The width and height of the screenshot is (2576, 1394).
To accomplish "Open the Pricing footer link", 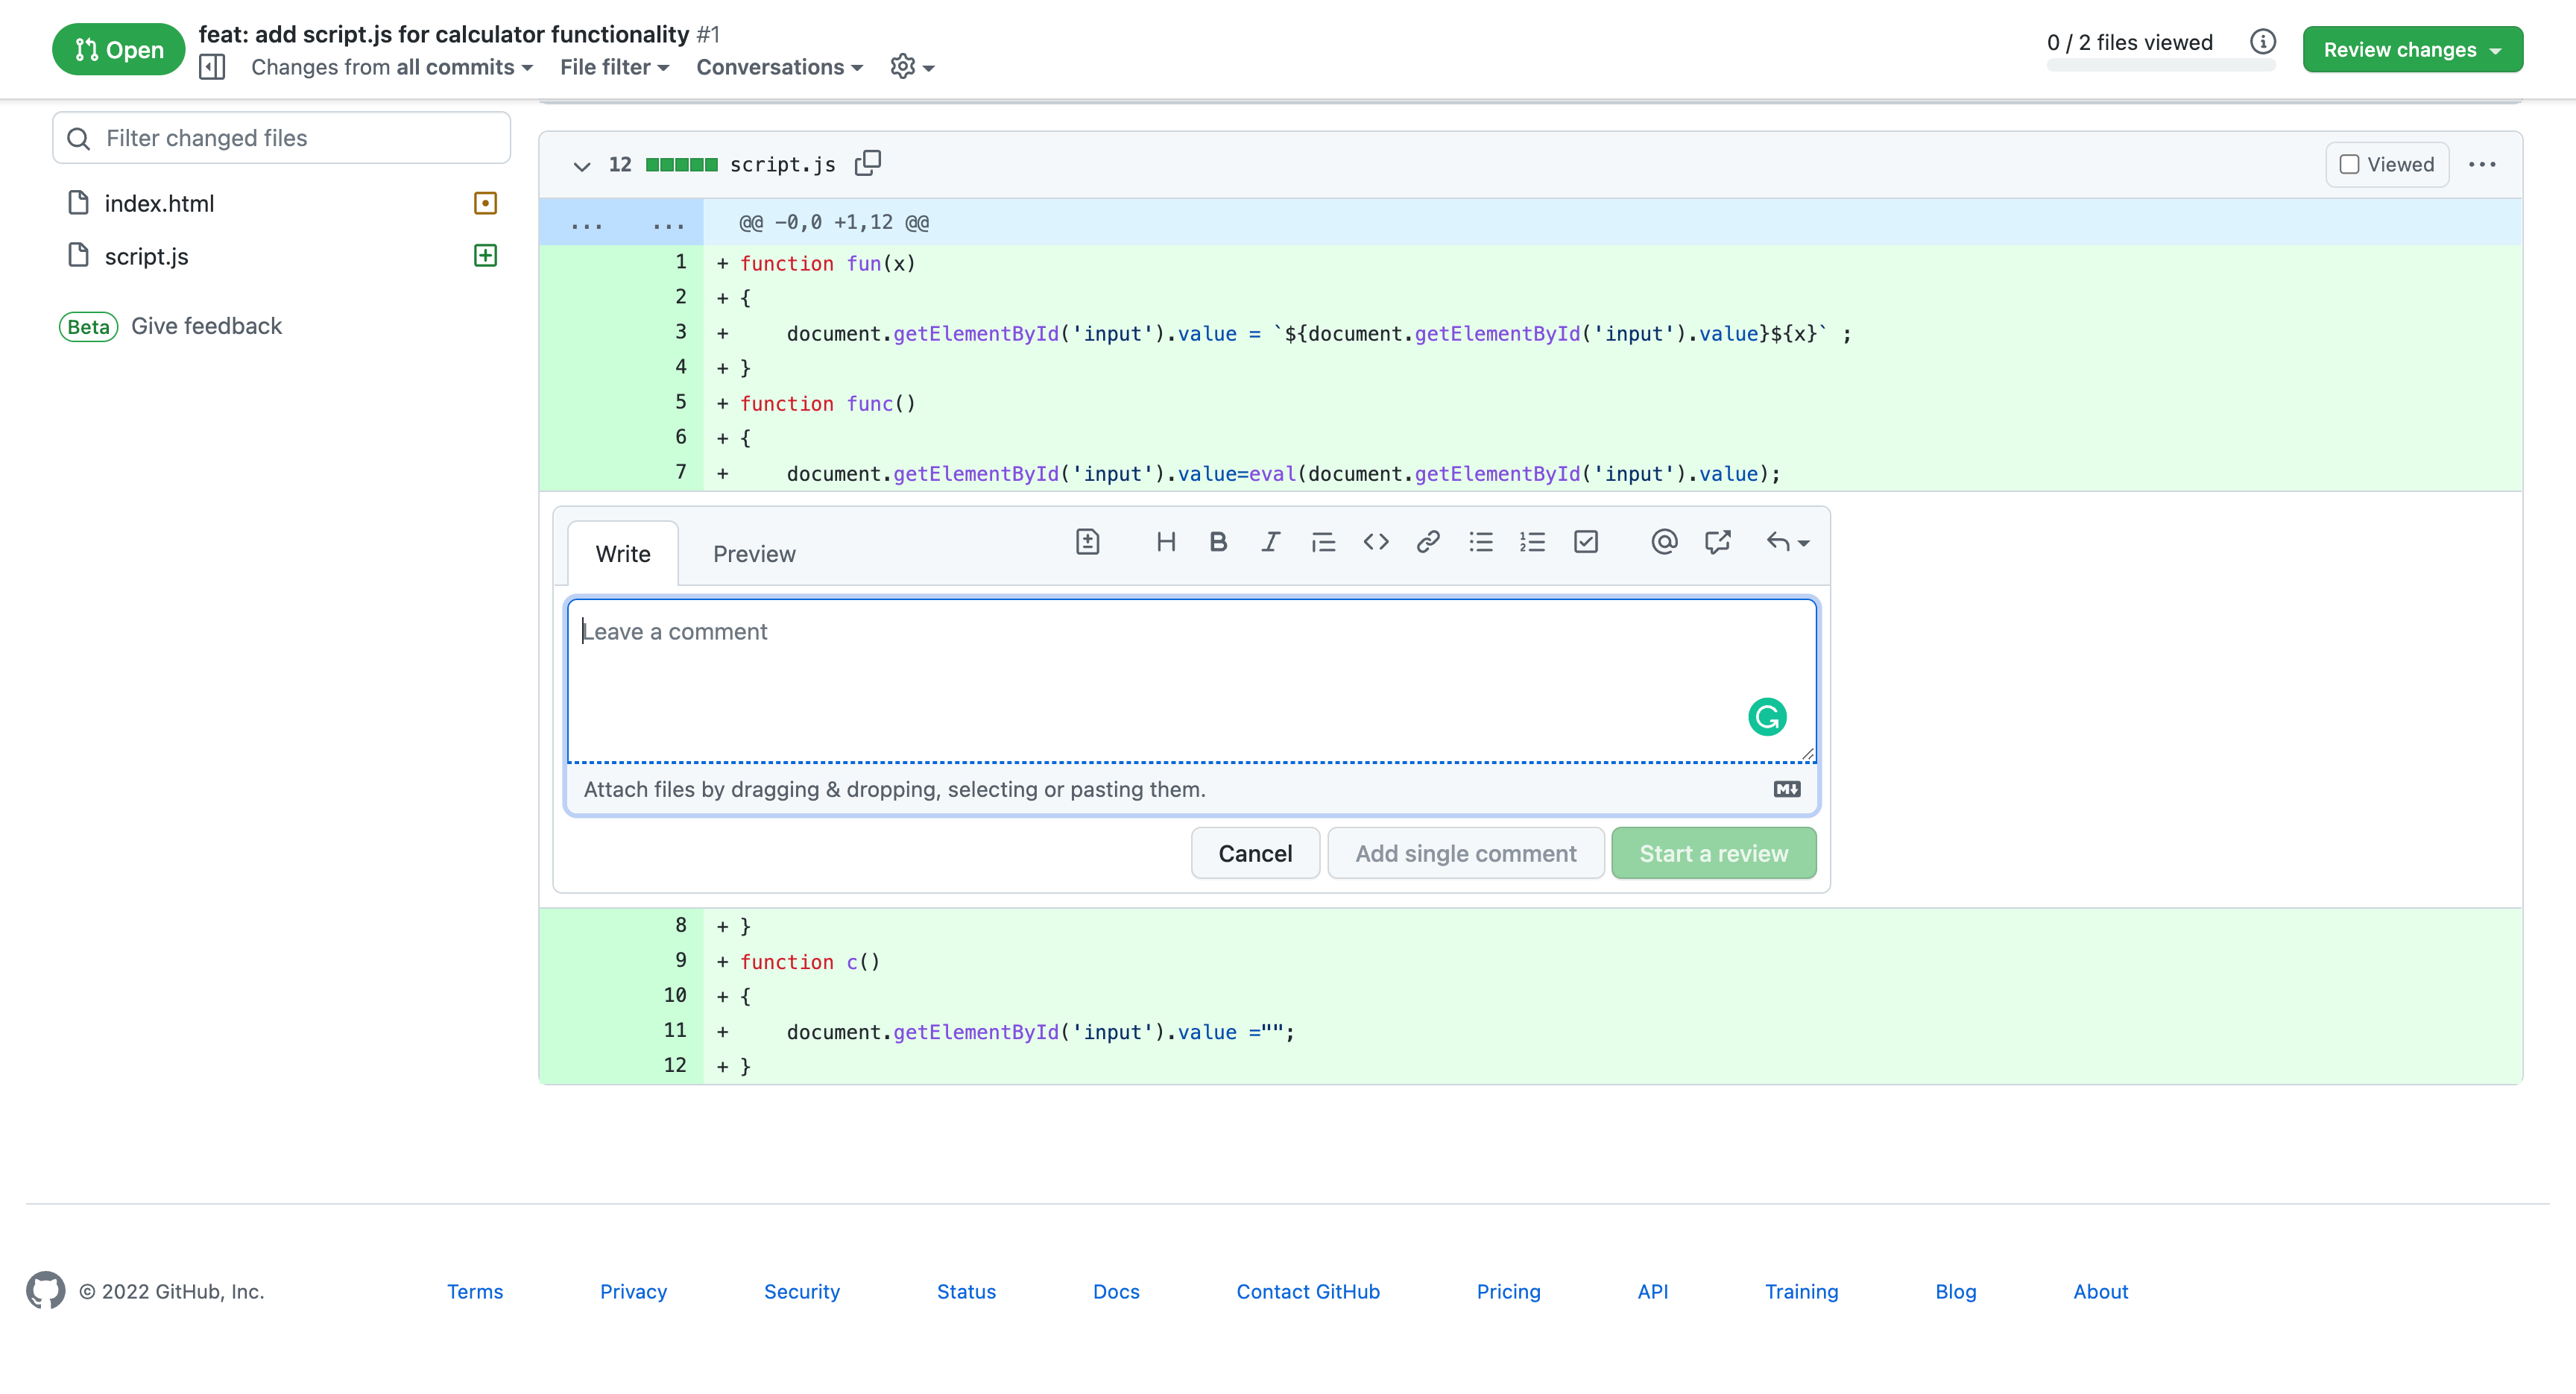I will point(1508,1291).
